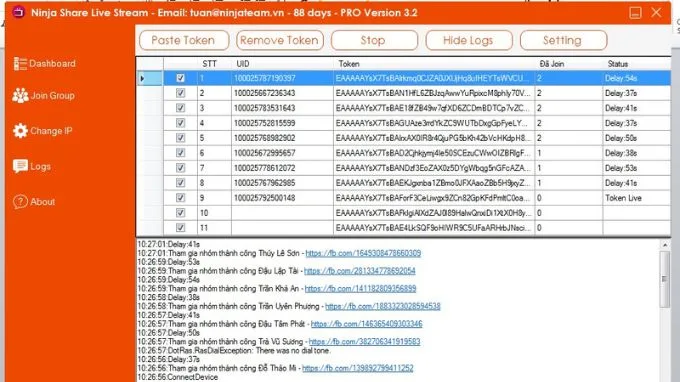Open link fb.com/1649308478660309
The image size is (680, 382).
[363, 253]
